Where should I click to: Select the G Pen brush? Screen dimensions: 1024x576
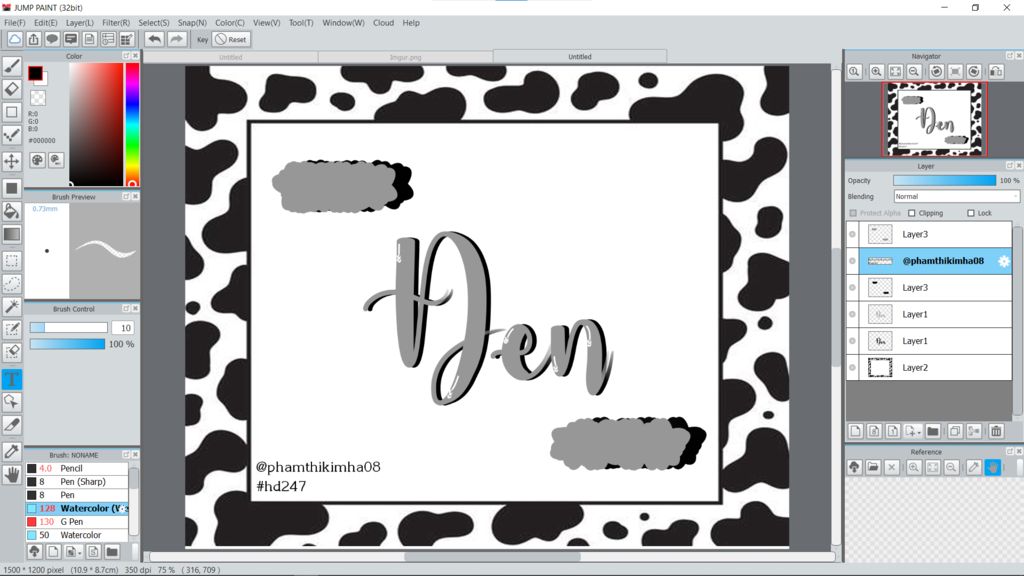[x=77, y=521]
